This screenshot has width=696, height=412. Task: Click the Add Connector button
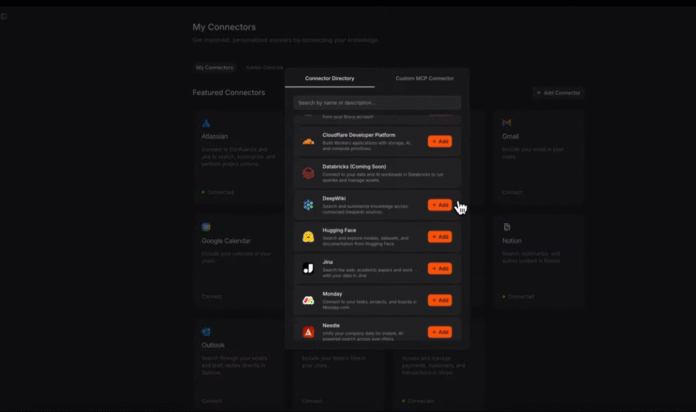(558, 93)
